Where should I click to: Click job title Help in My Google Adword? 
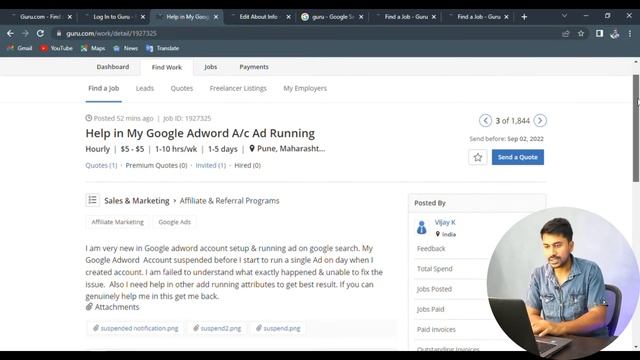pyautogui.click(x=200, y=133)
